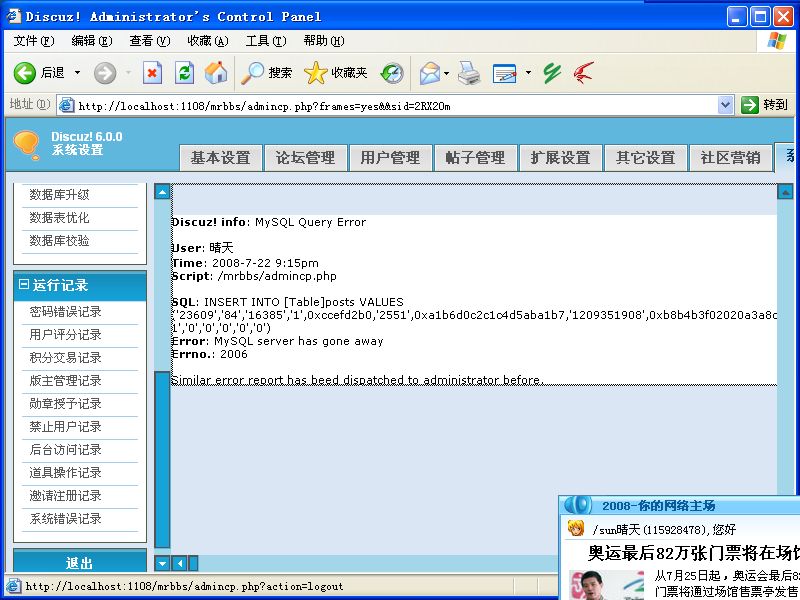Click the Print page icon
This screenshot has height=600, width=800.
pyautogui.click(x=468, y=73)
